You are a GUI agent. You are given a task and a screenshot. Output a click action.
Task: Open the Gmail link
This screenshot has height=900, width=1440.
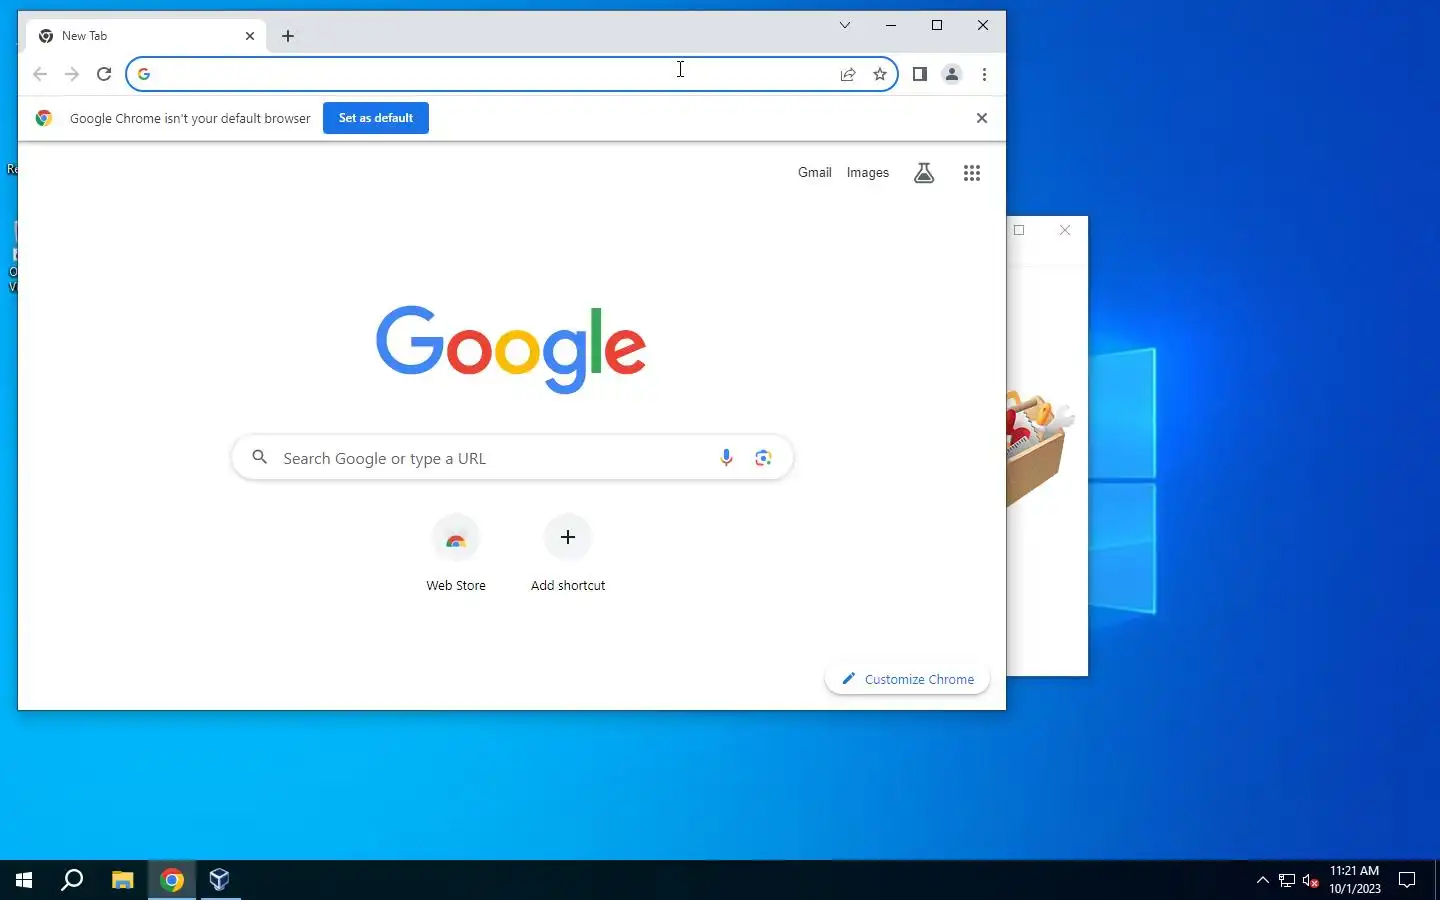coord(815,173)
